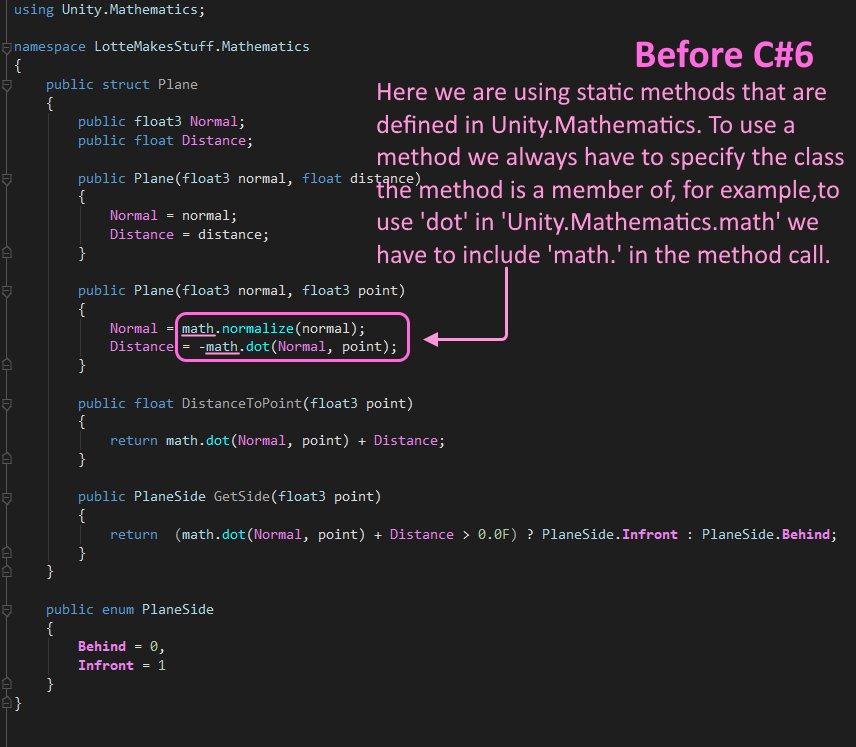Screen dimensions: 856x747
Task: Click 'LotteMakesStuff.Mathematics' namespace name
Action: (x=201, y=46)
